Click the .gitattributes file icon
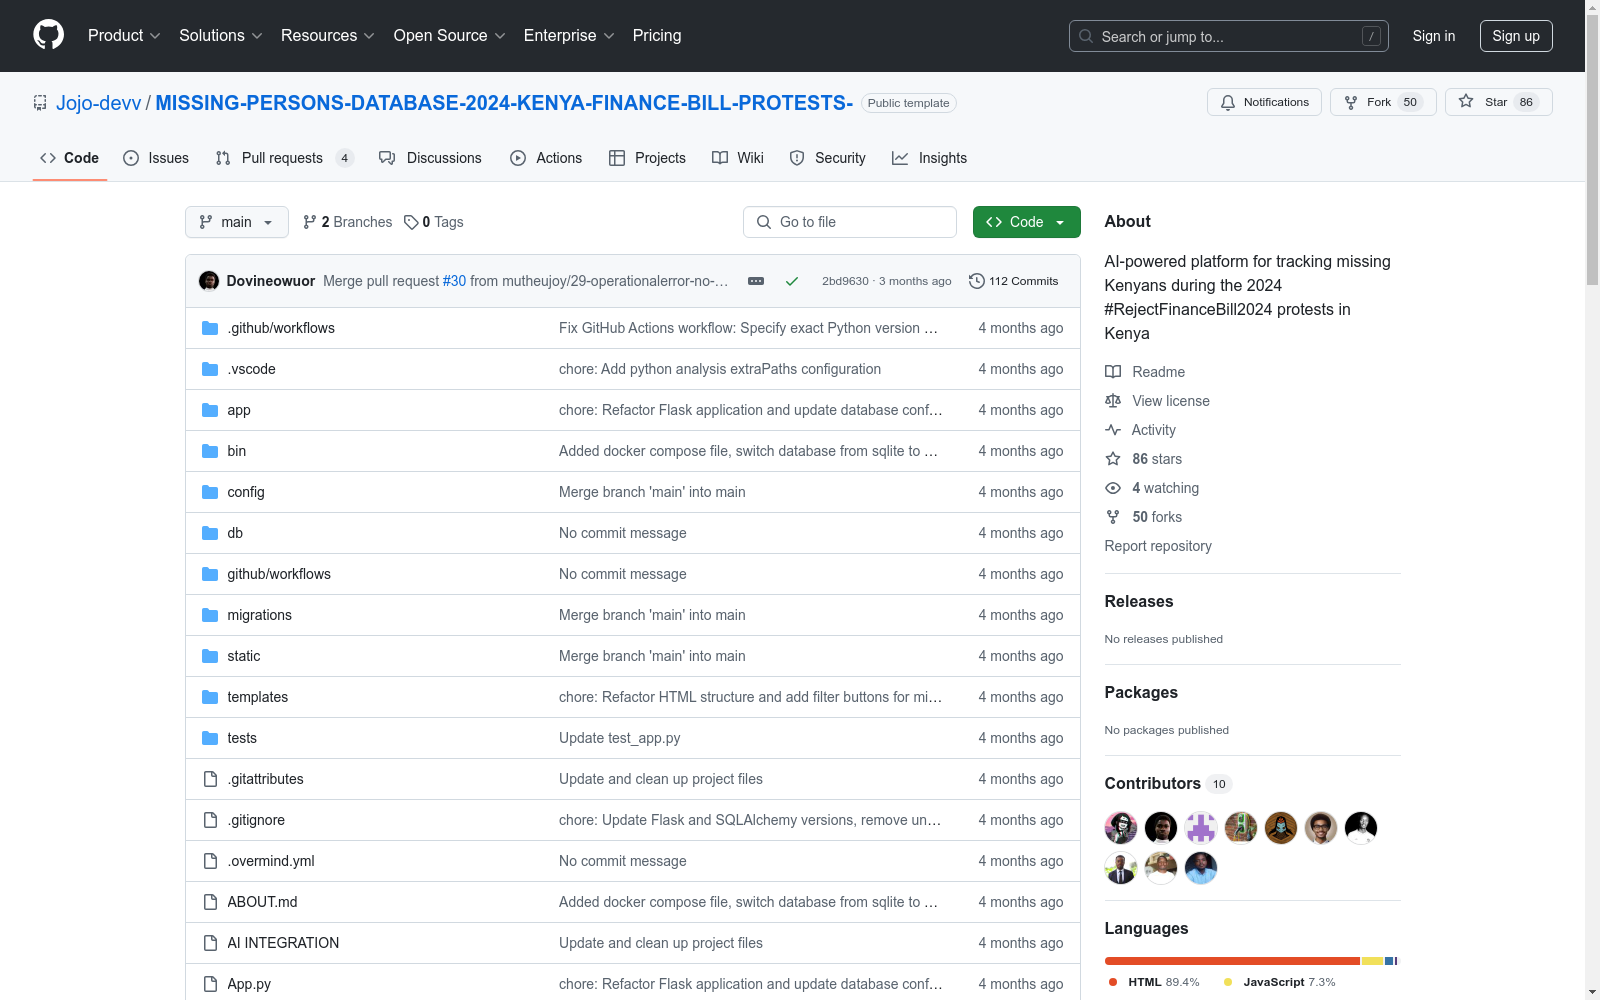The image size is (1600, 1000). [x=210, y=779]
